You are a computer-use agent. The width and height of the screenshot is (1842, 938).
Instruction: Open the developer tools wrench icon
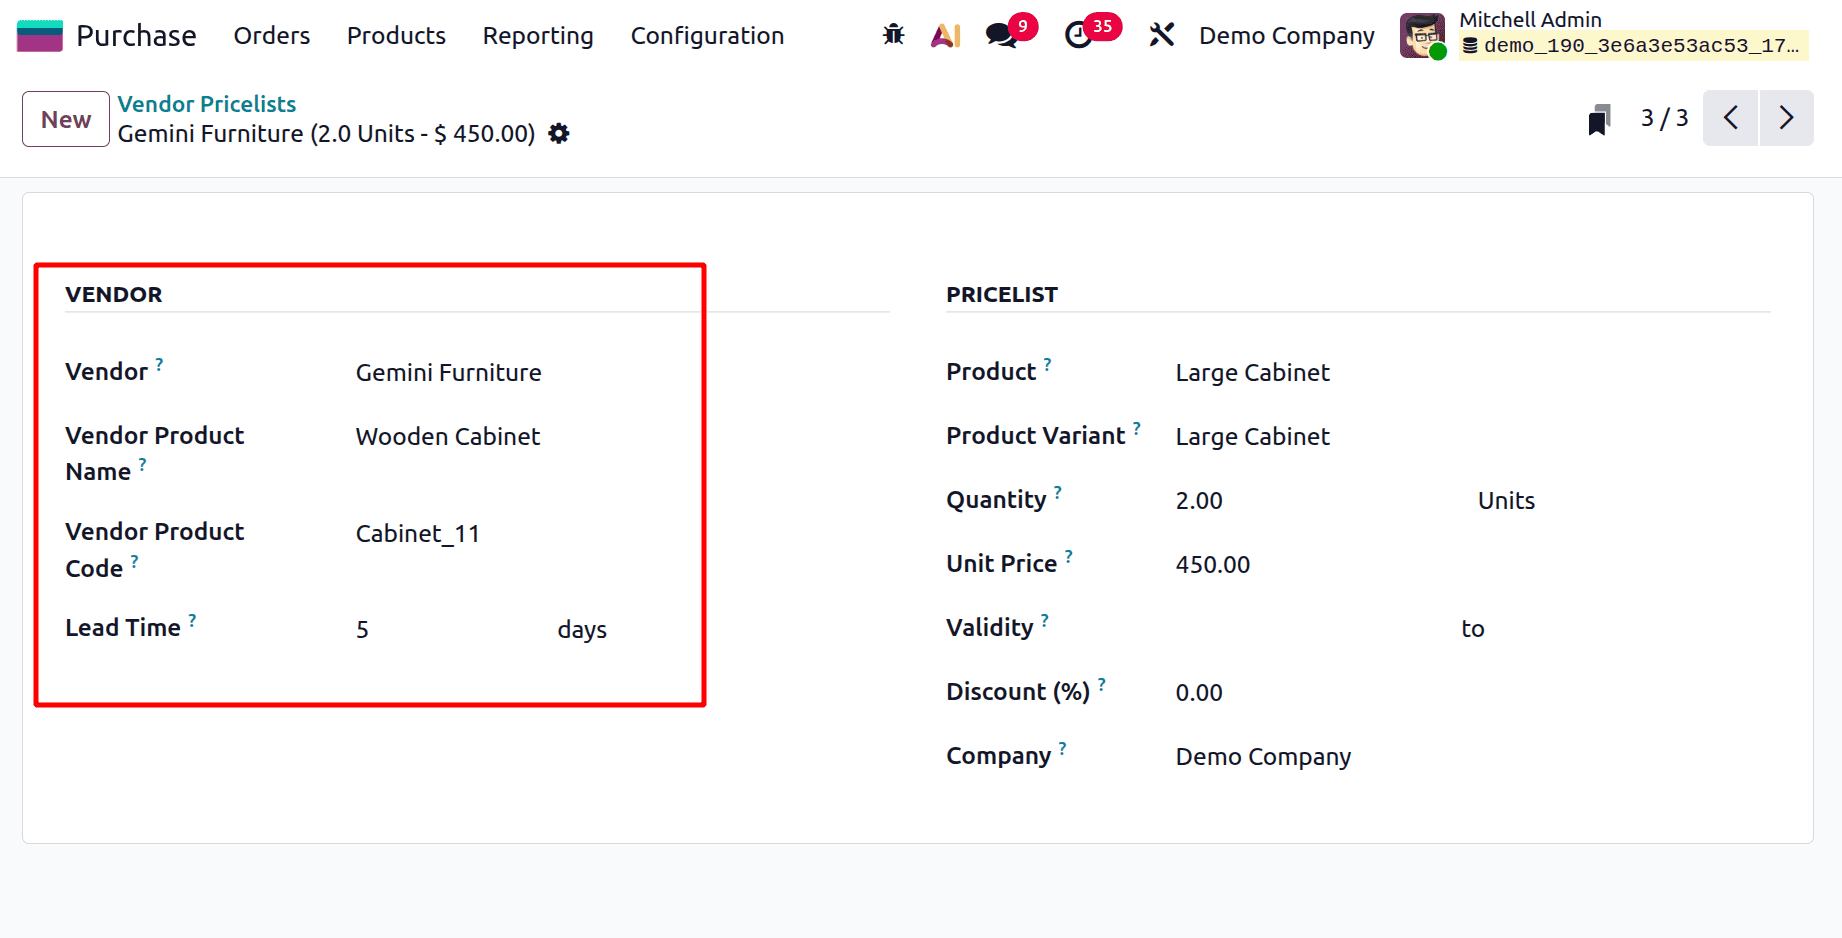1160,33
